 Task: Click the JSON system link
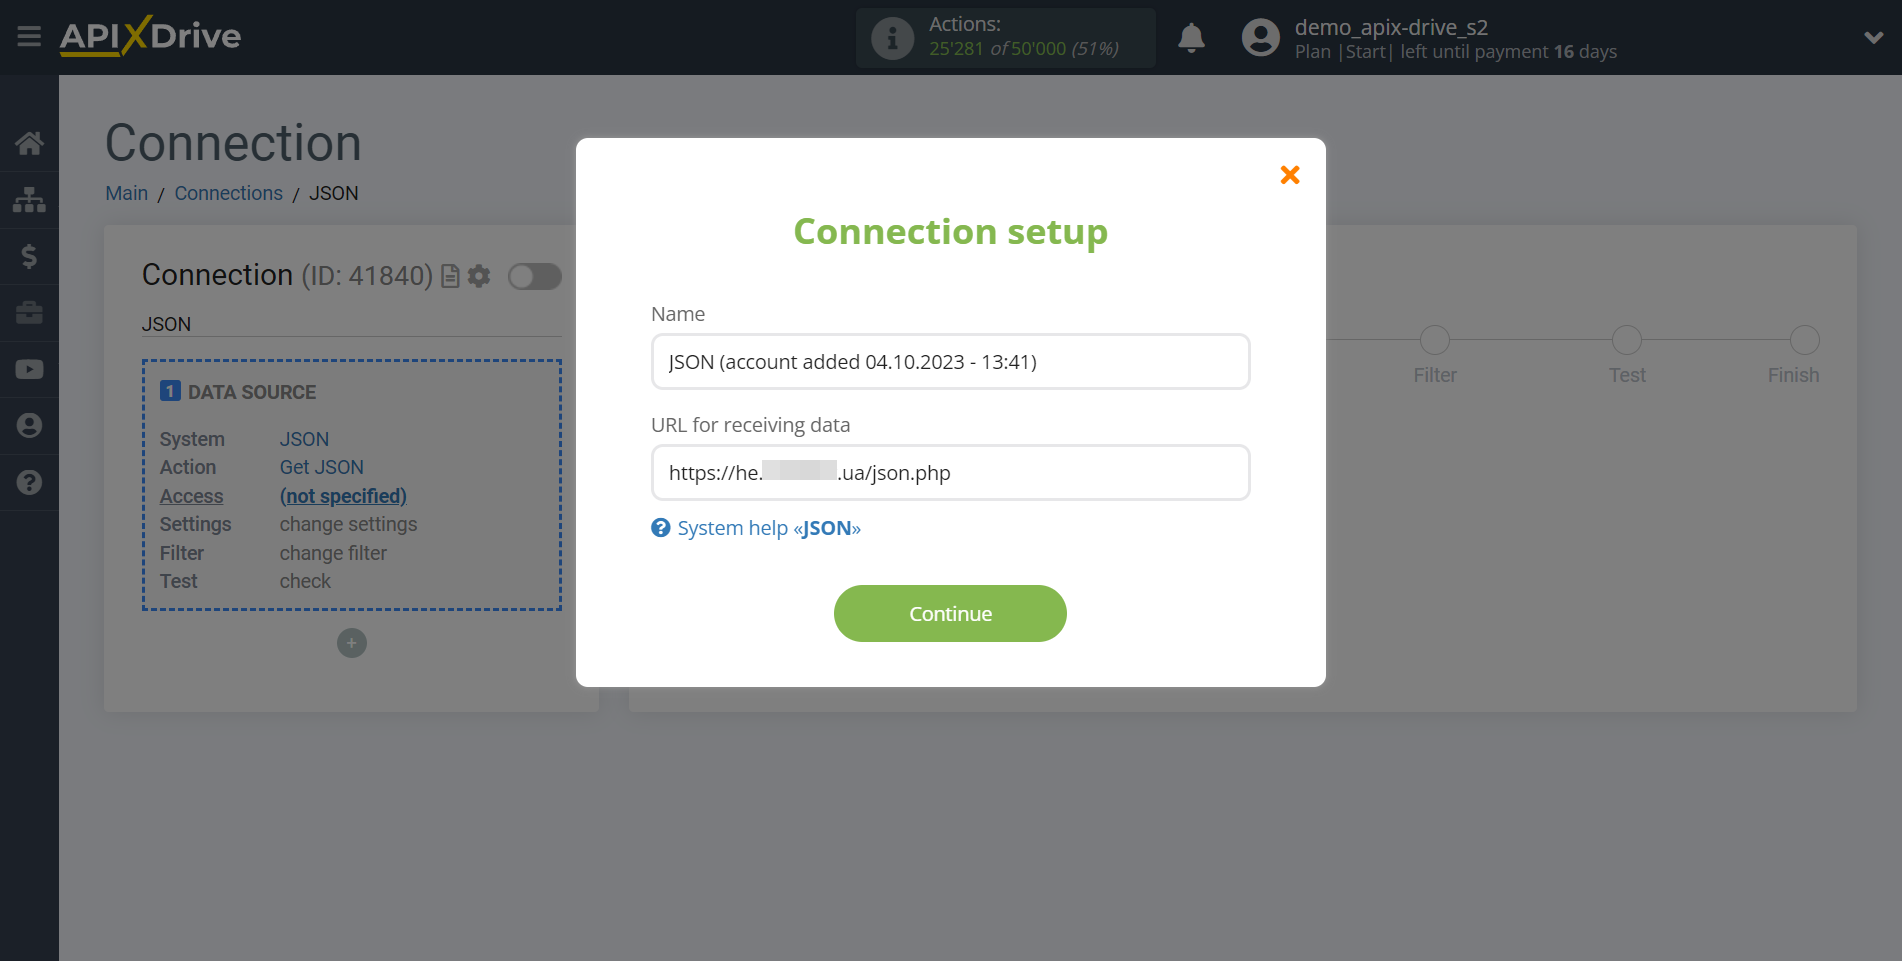click(x=304, y=439)
